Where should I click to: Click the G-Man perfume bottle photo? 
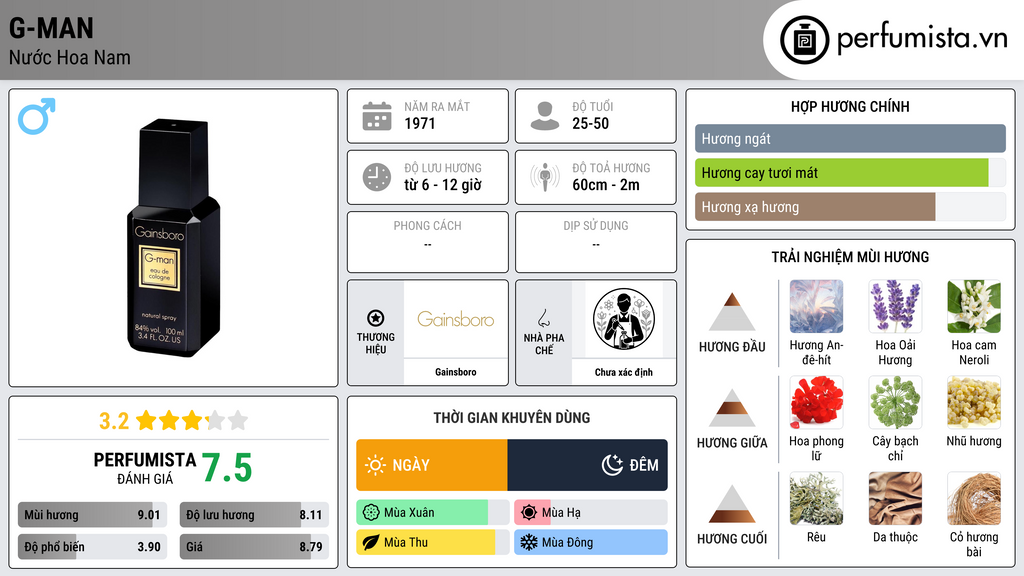click(x=174, y=238)
